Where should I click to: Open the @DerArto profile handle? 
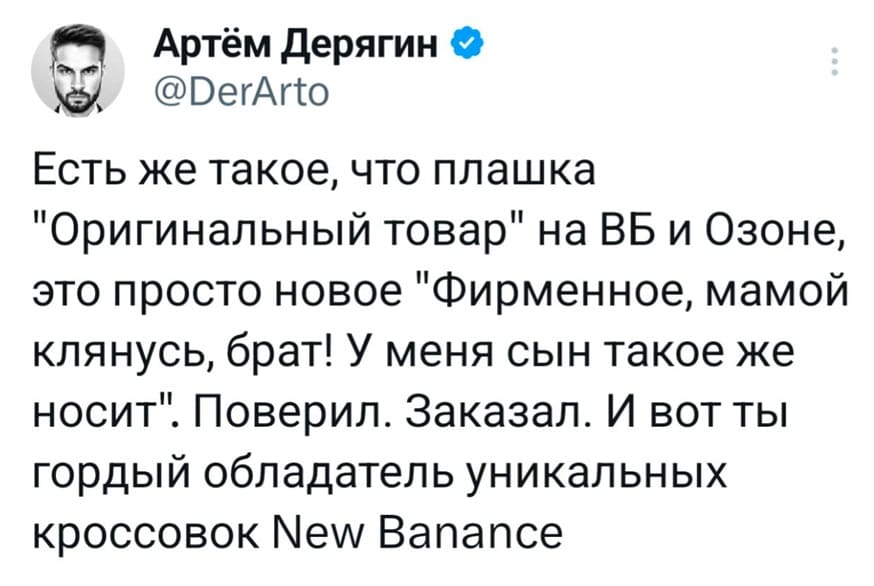coord(242,88)
